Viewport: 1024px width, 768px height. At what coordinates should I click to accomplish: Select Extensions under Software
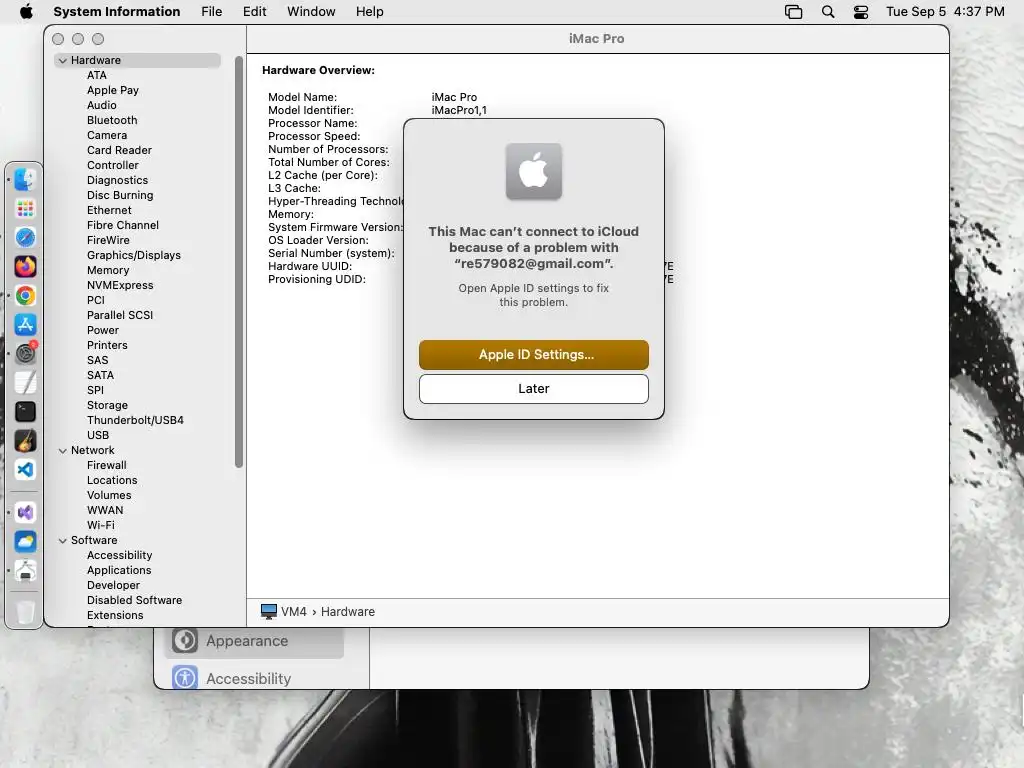click(x=115, y=616)
